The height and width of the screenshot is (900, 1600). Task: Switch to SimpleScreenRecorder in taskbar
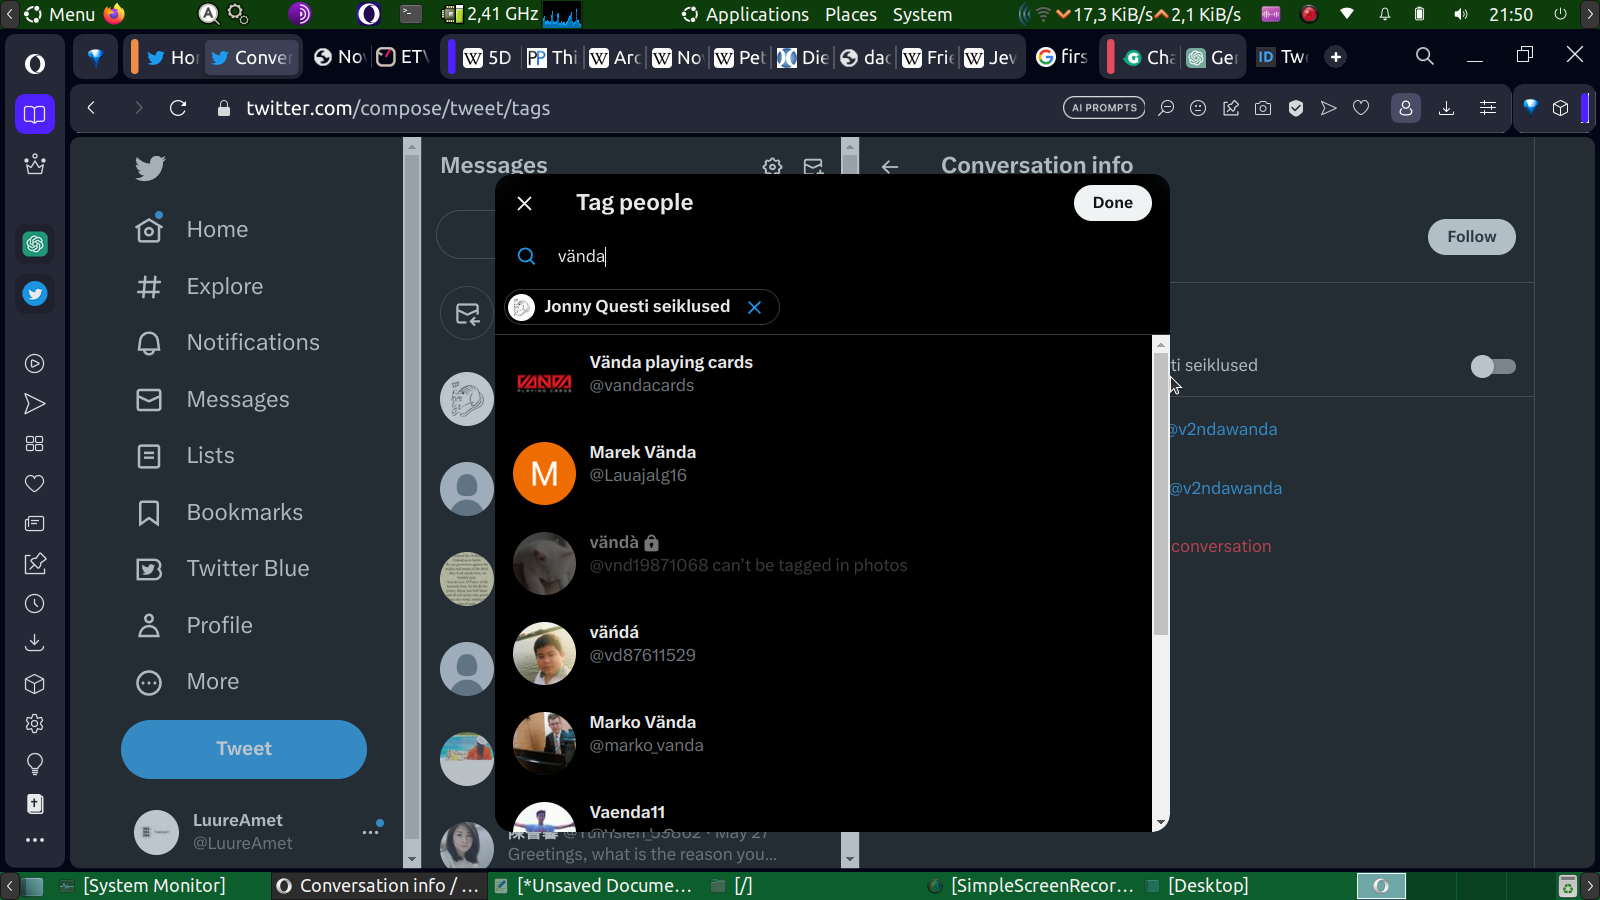pos(1031,886)
